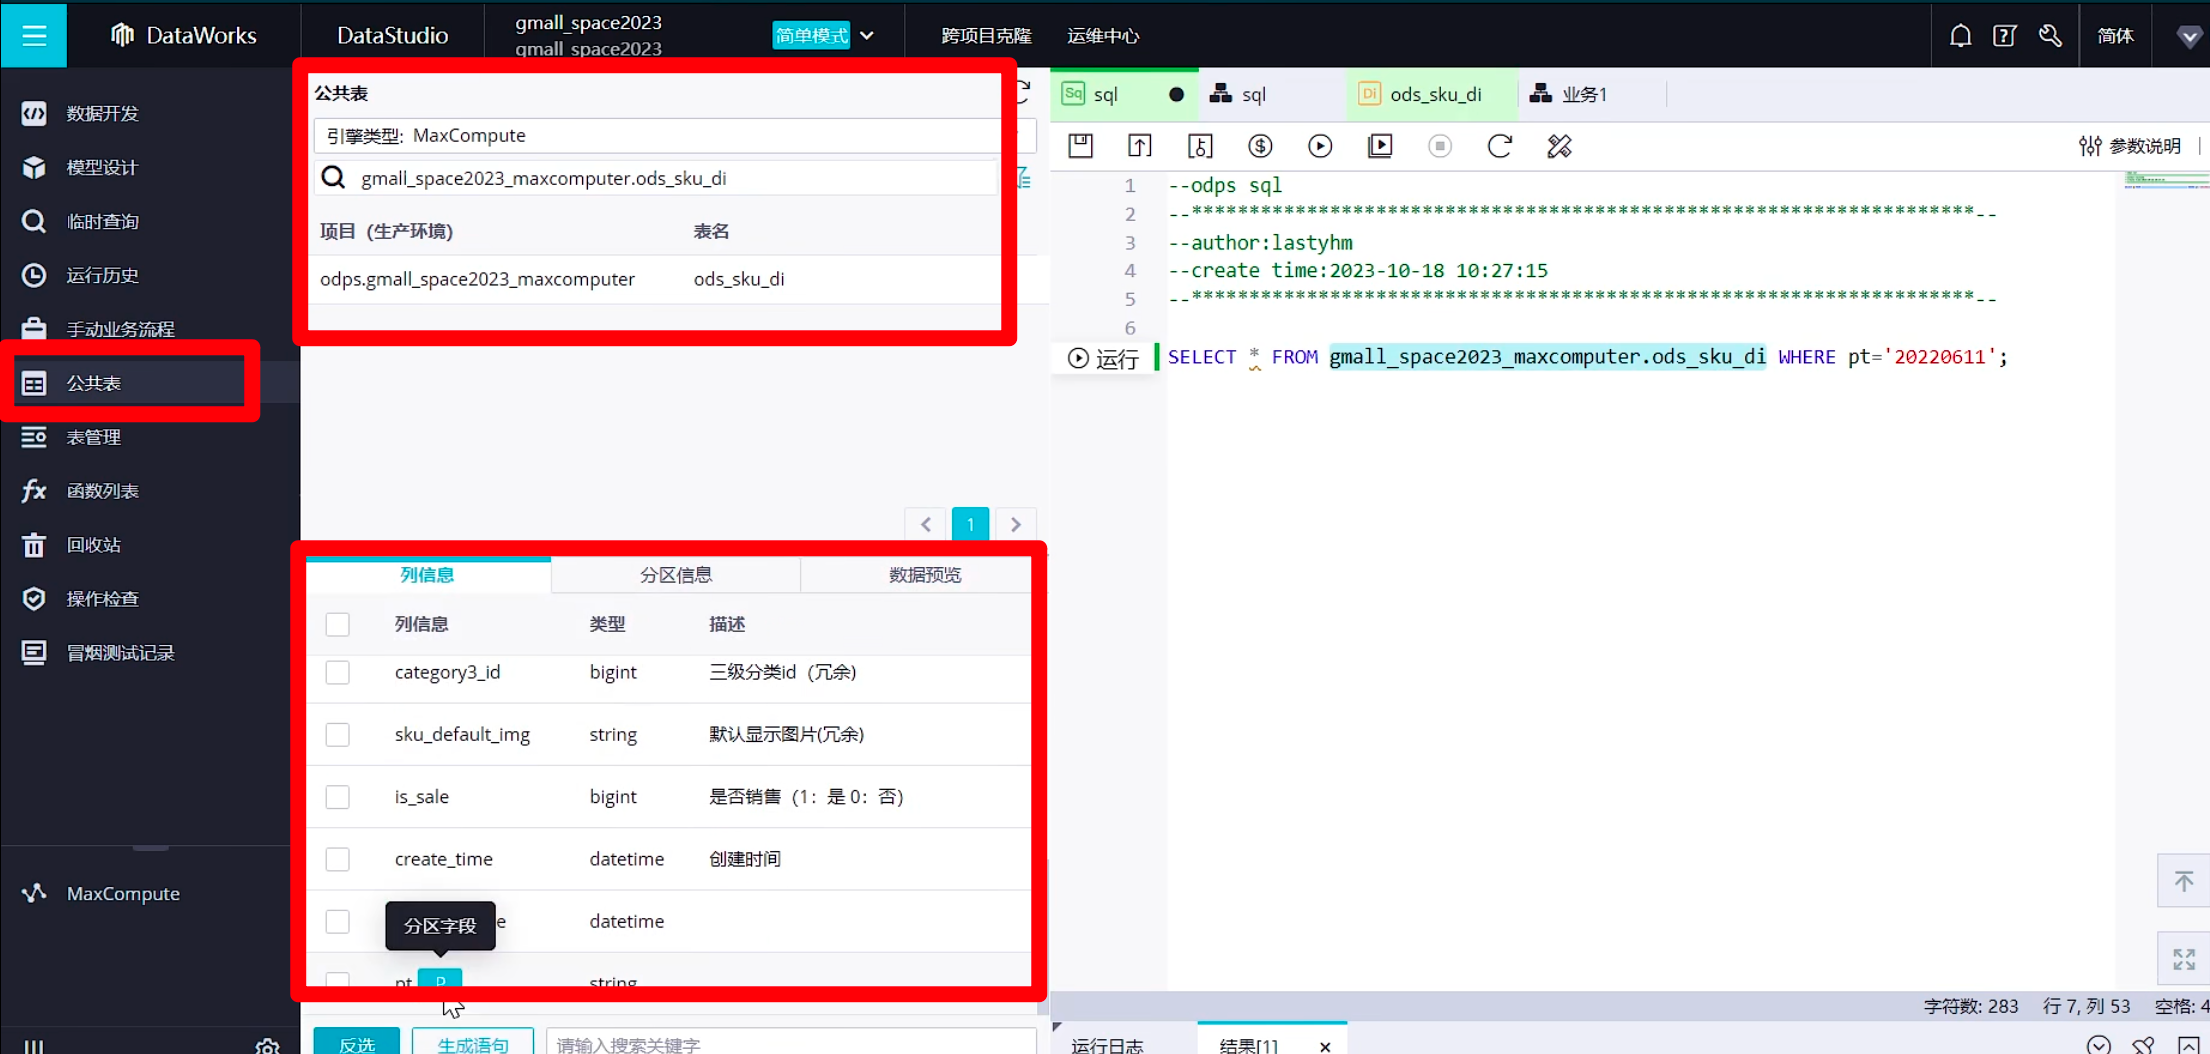Open the wrench settings icon in header
Image resolution: width=2210 pixels, height=1054 pixels.
[x=2050, y=36]
